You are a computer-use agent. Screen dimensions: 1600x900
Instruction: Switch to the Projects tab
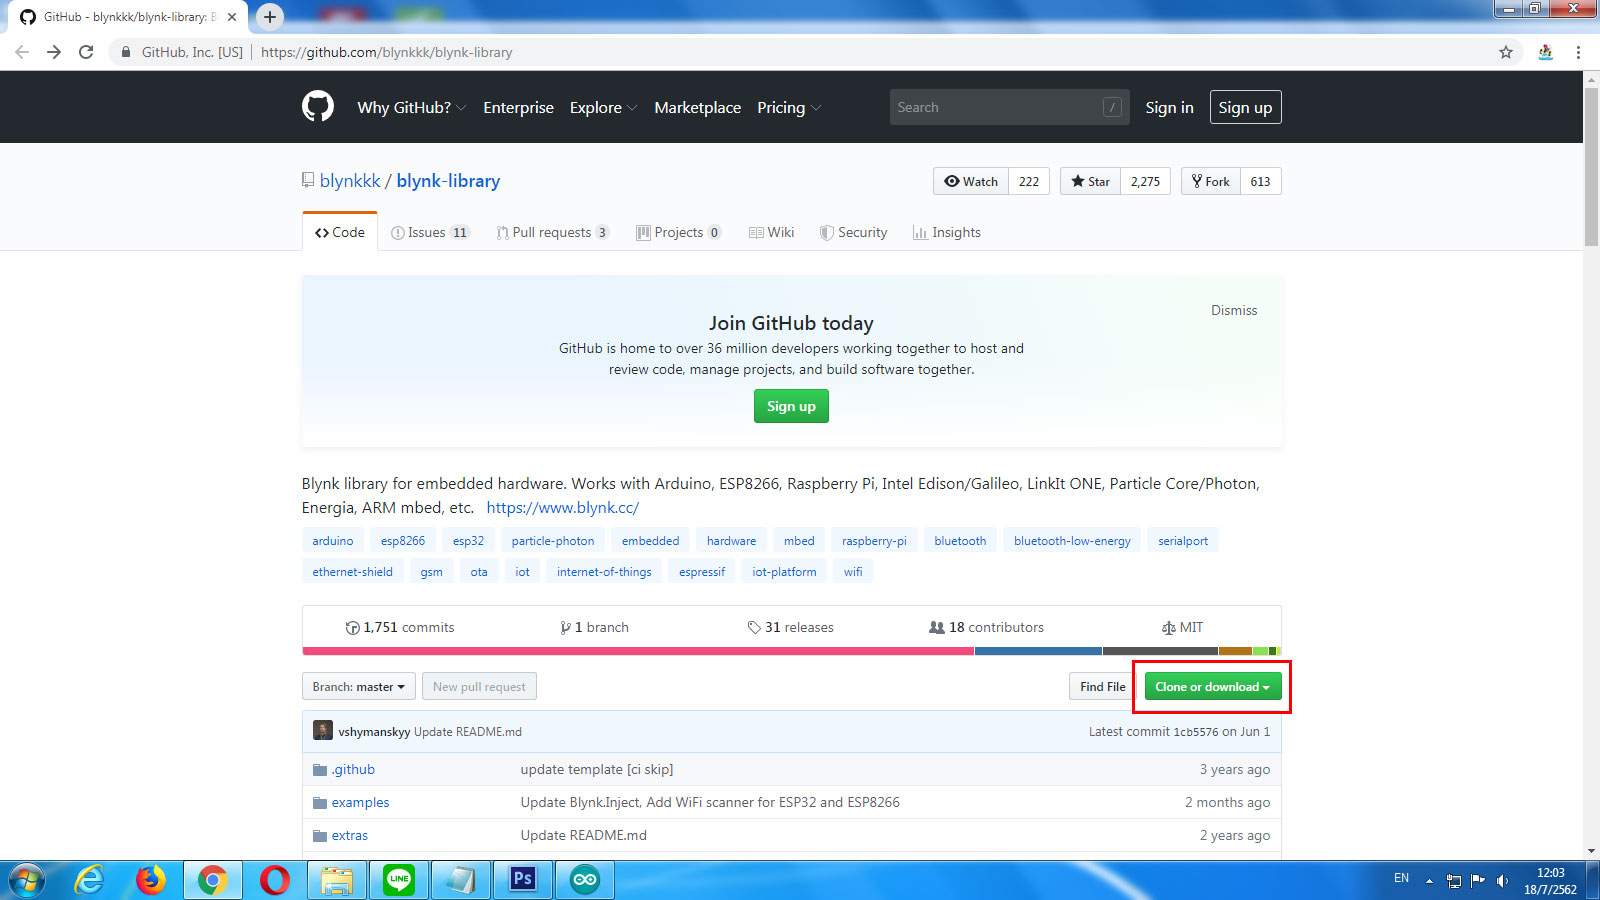point(679,232)
